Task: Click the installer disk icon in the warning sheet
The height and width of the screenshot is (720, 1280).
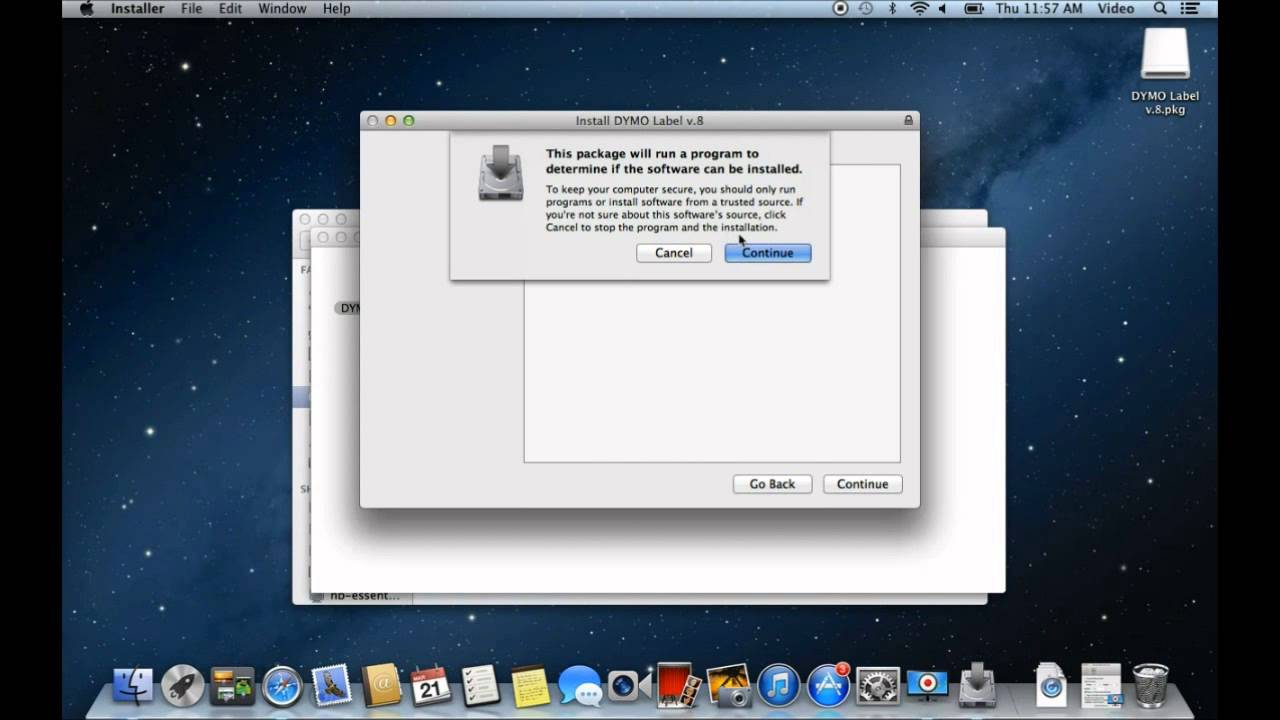Action: 501,173
